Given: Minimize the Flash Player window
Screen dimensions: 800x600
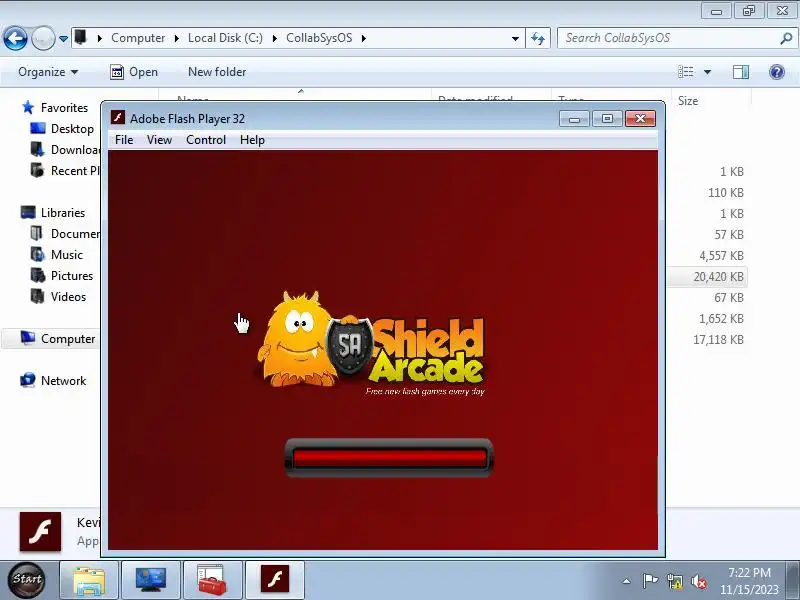Looking at the screenshot, I should point(574,119).
